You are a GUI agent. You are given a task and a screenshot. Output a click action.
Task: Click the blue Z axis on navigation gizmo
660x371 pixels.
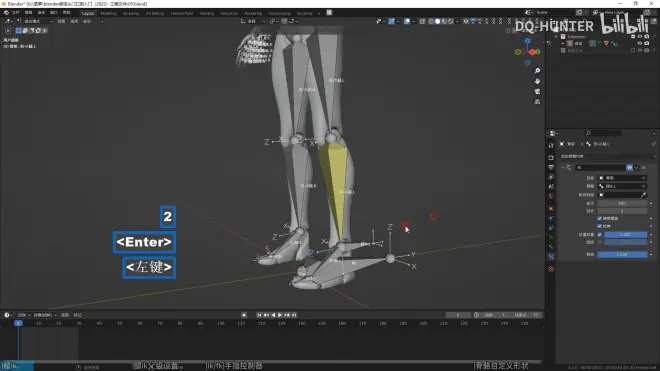pos(527,41)
